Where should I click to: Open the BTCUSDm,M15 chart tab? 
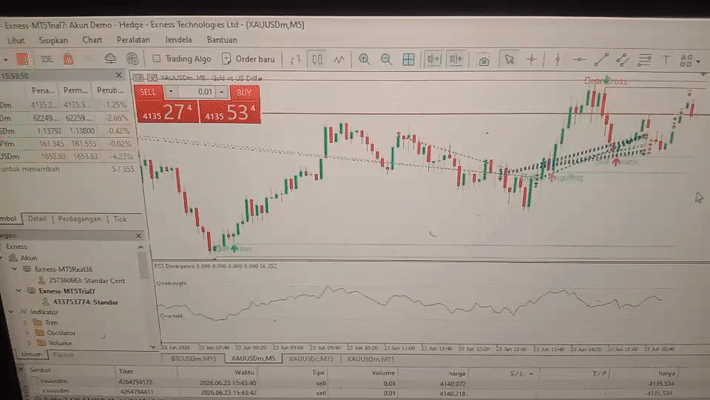pos(193,359)
